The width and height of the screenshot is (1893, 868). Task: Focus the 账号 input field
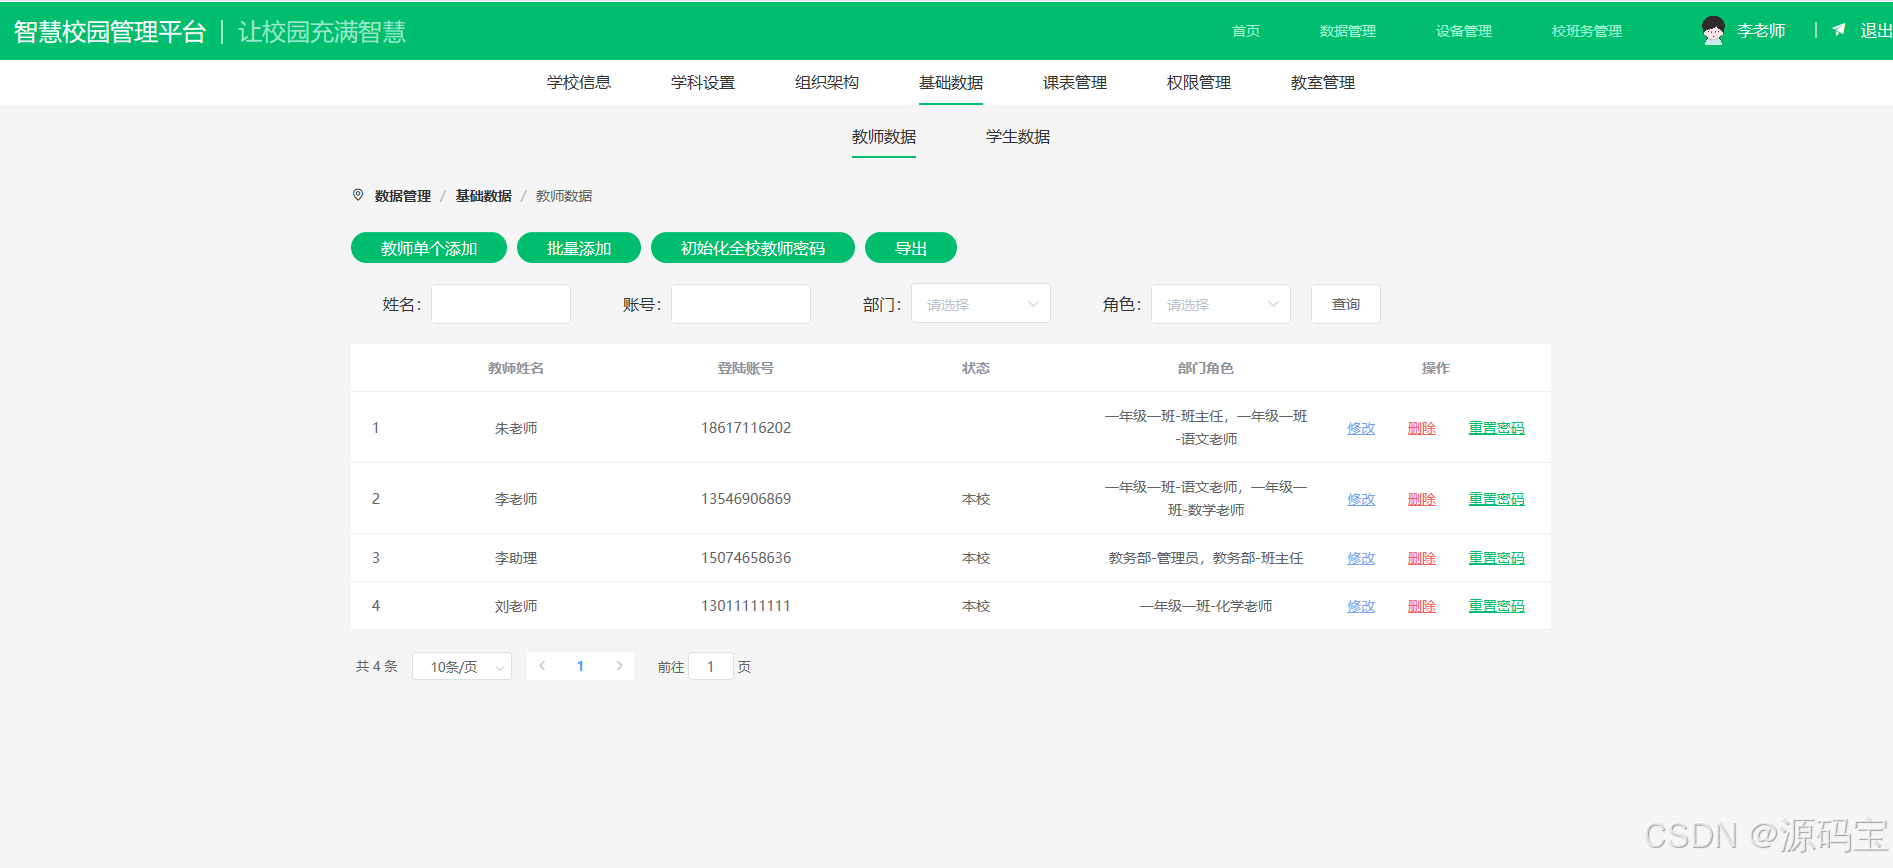click(x=741, y=304)
